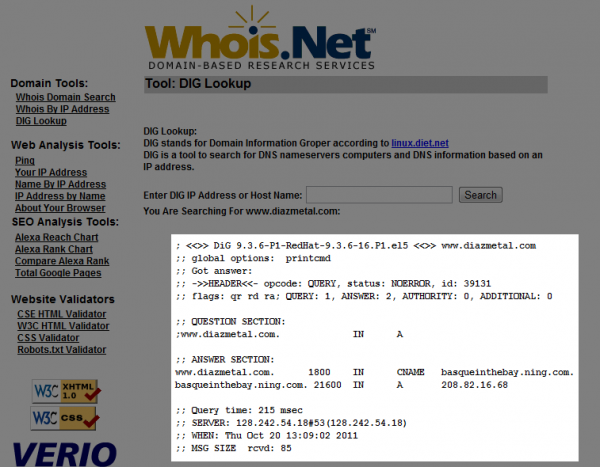Click 'ANSWER SECTION' header line
The height and width of the screenshot is (467, 600).
click(225, 359)
